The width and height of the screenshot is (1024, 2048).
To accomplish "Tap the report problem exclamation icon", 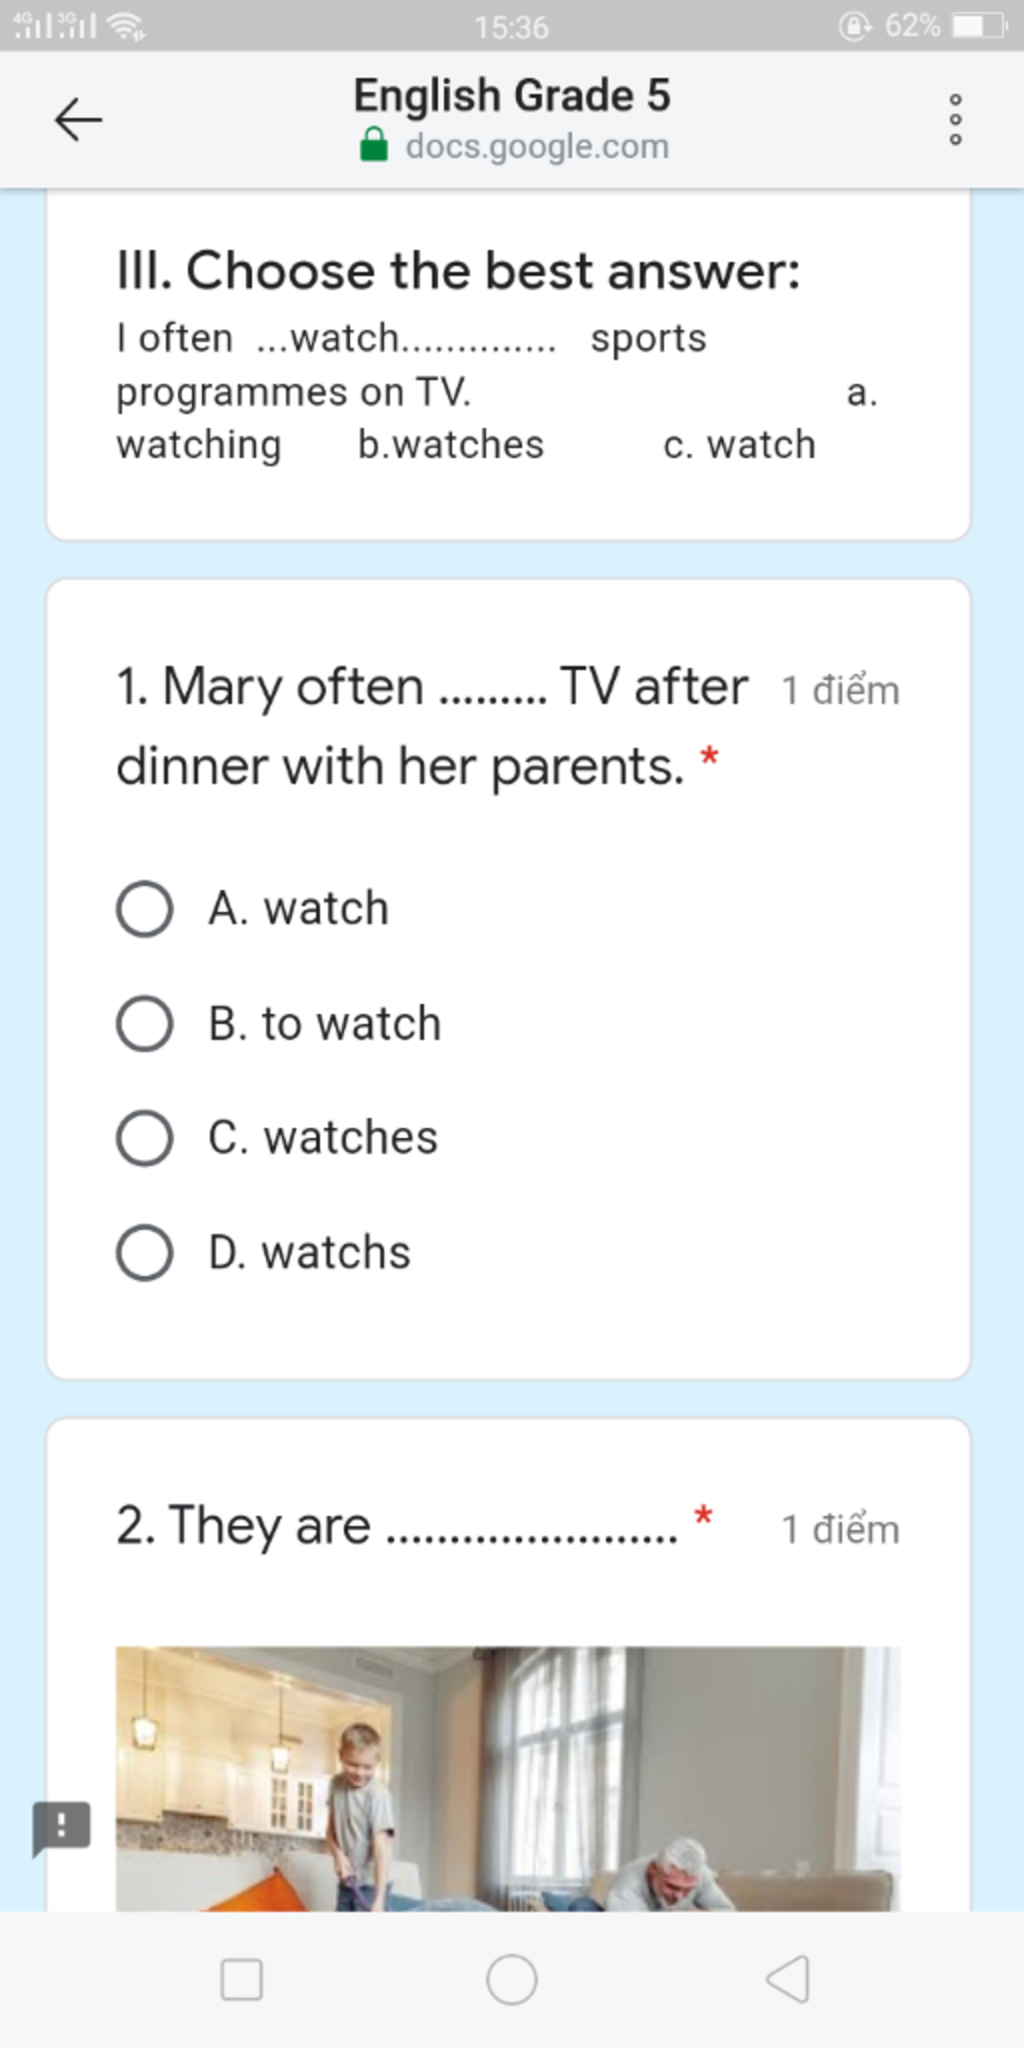I will [62, 1826].
